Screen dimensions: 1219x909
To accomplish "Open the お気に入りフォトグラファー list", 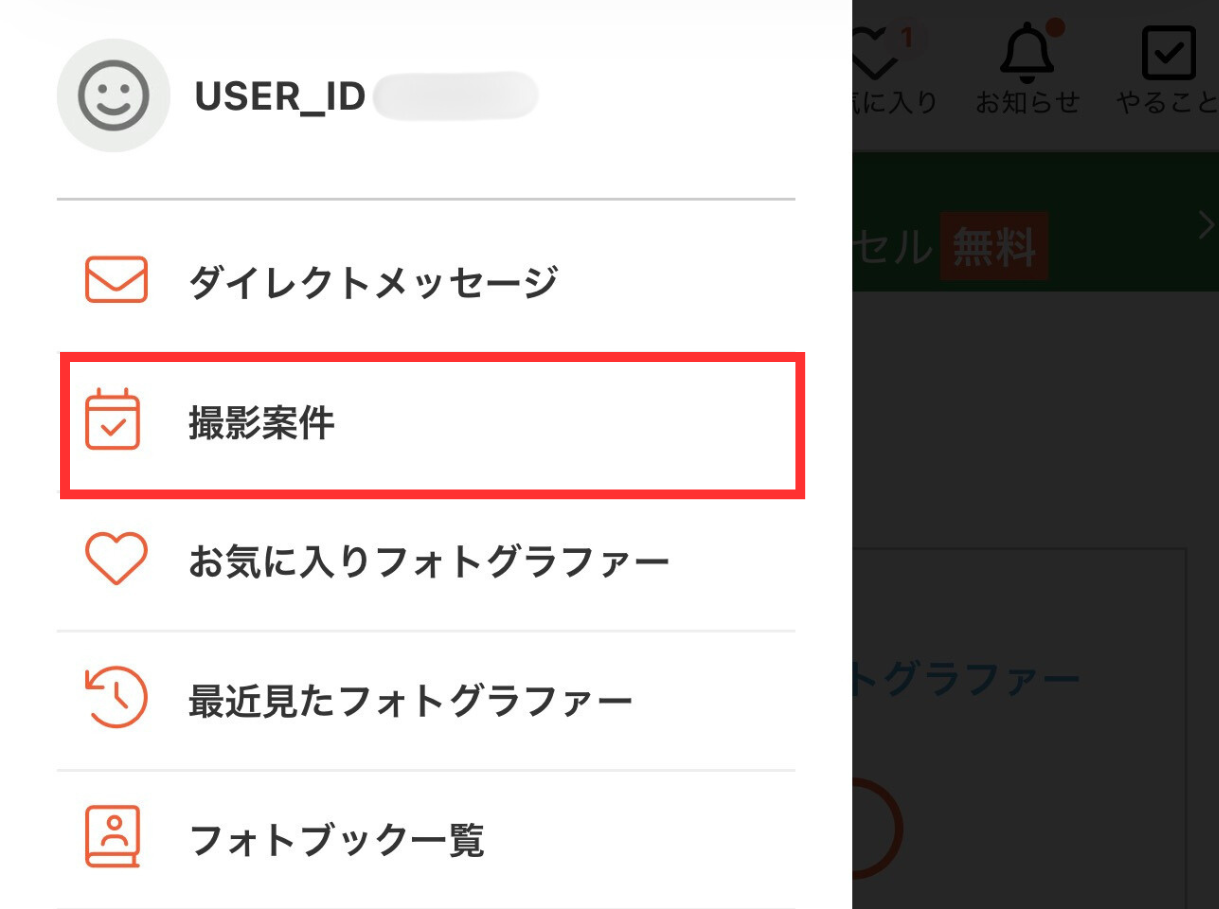I will [x=430, y=561].
